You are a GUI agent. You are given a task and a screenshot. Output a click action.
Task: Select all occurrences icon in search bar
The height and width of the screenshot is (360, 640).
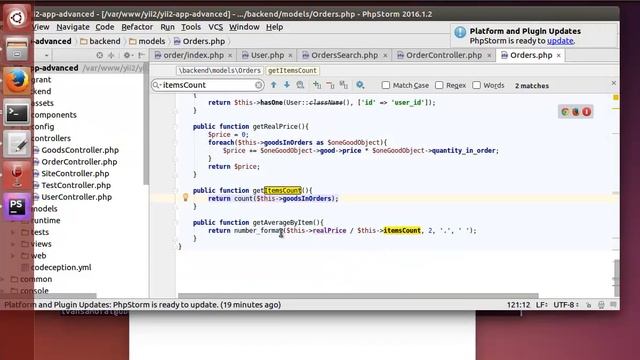pos(344,85)
